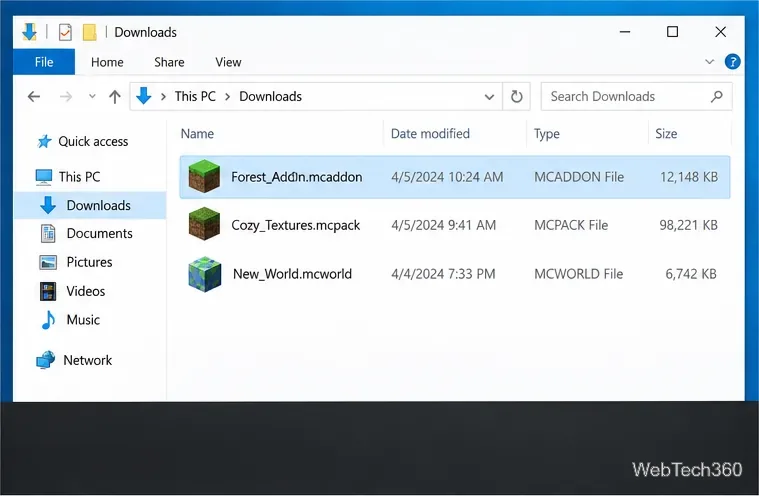Click the date 4/5/2024 10:24 AM

coord(447,177)
